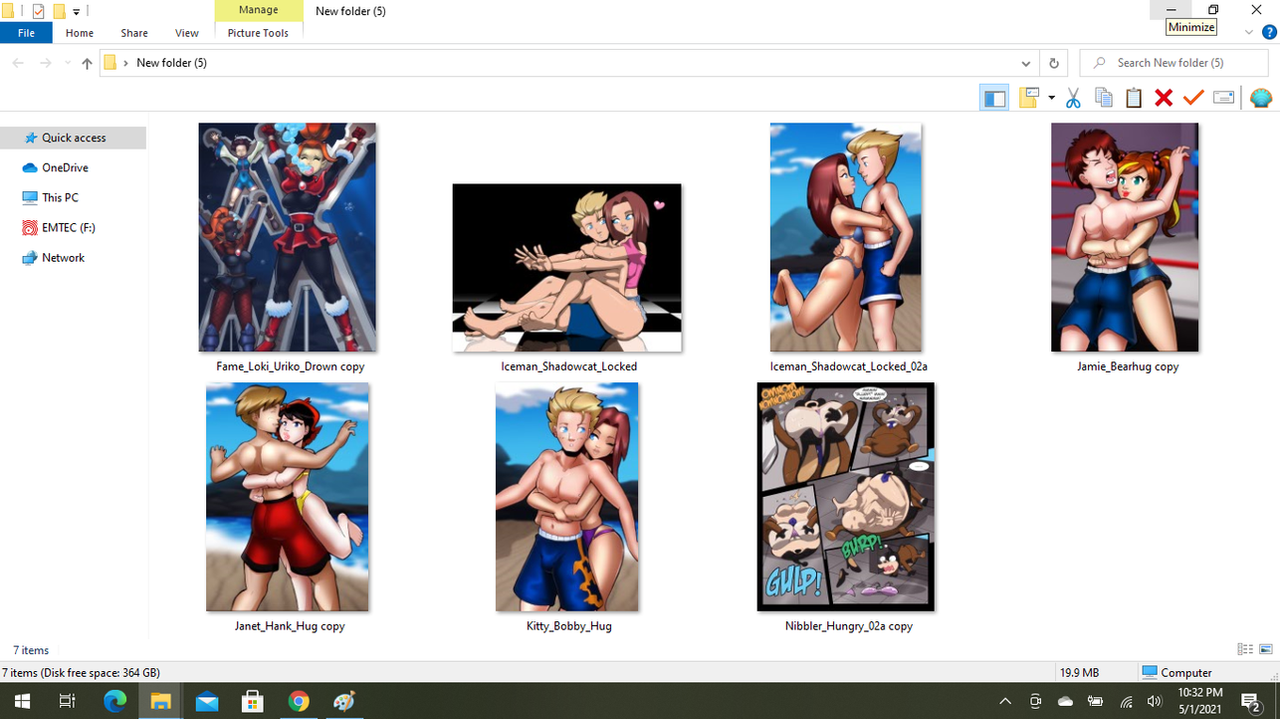Select the Nibbler_Hungry_02a copy thumbnail

click(846, 497)
